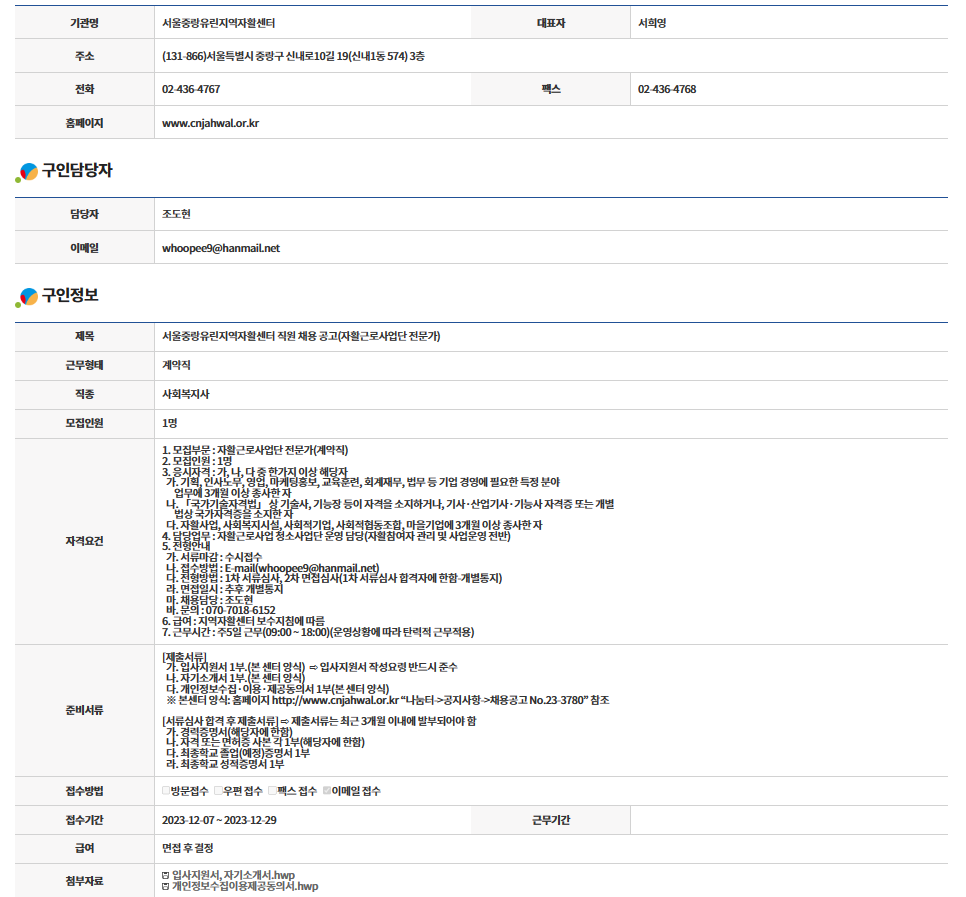Click the address text in the 주소 row

293,56
